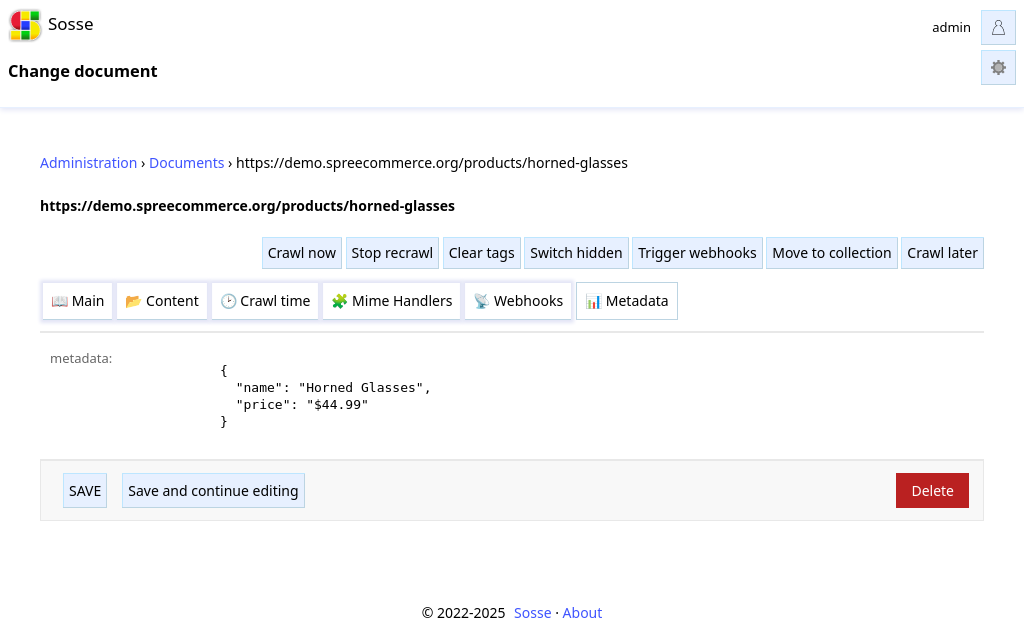Select the Webhooks tab
Image resolution: width=1024 pixels, height=633 pixels.
pos(518,301)
